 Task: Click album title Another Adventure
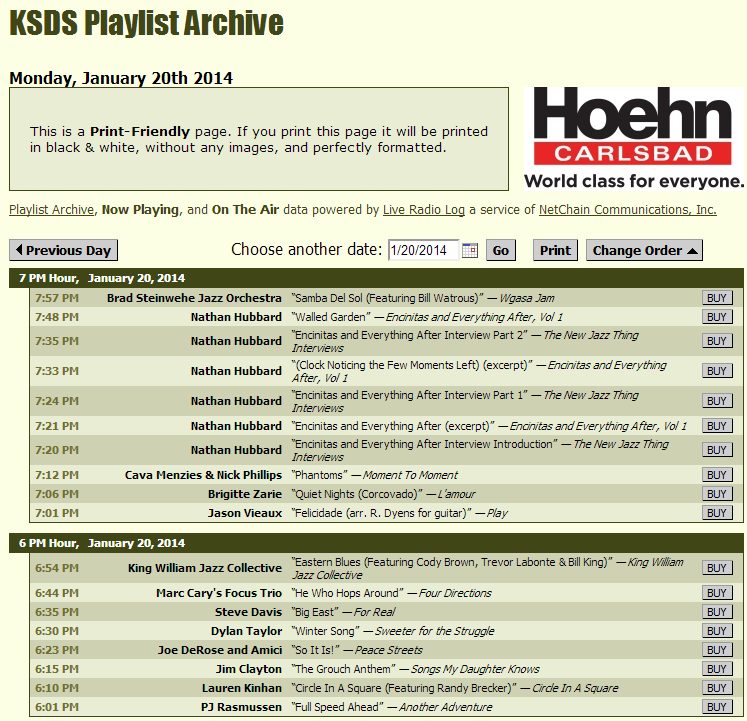tap(445, 707)
